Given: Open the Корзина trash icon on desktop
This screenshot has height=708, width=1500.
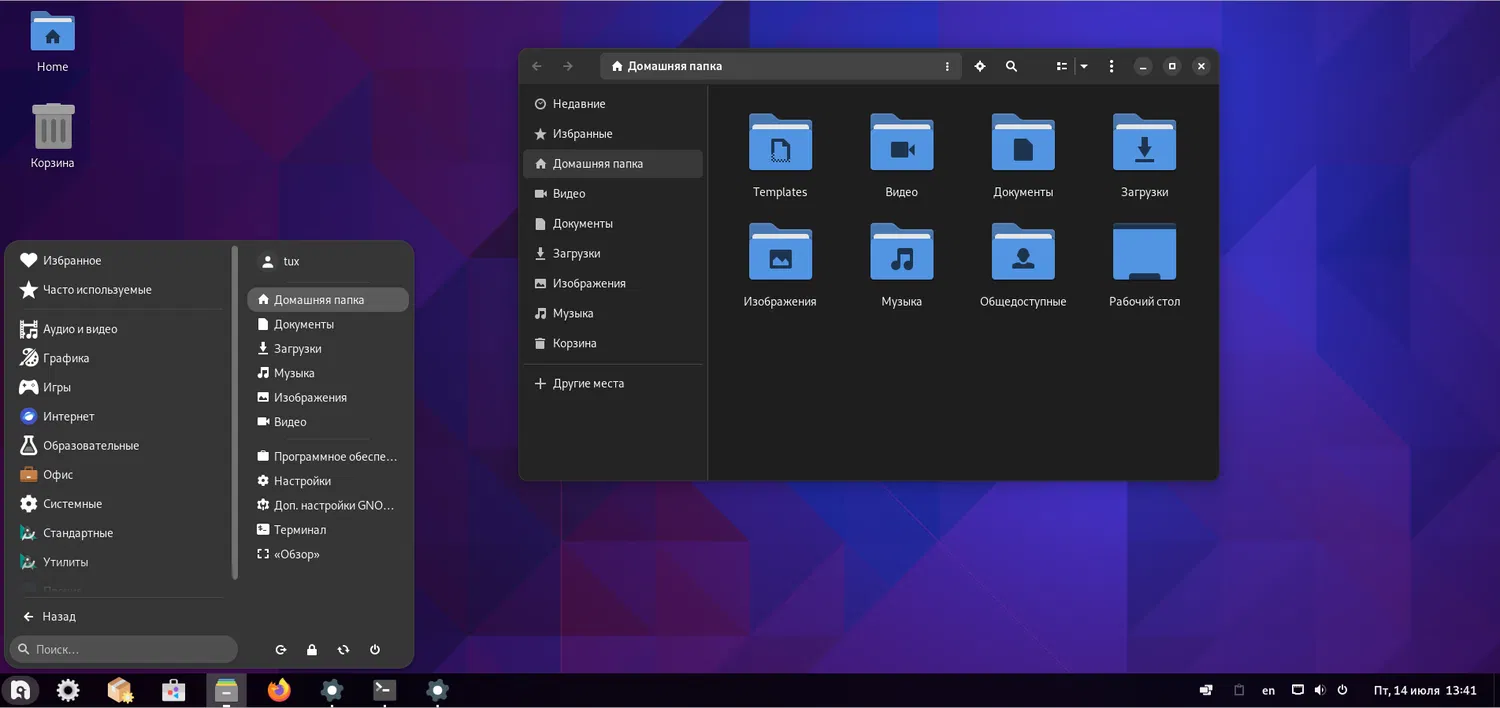Looking at the screenshot, I should (x=53, y=128).
